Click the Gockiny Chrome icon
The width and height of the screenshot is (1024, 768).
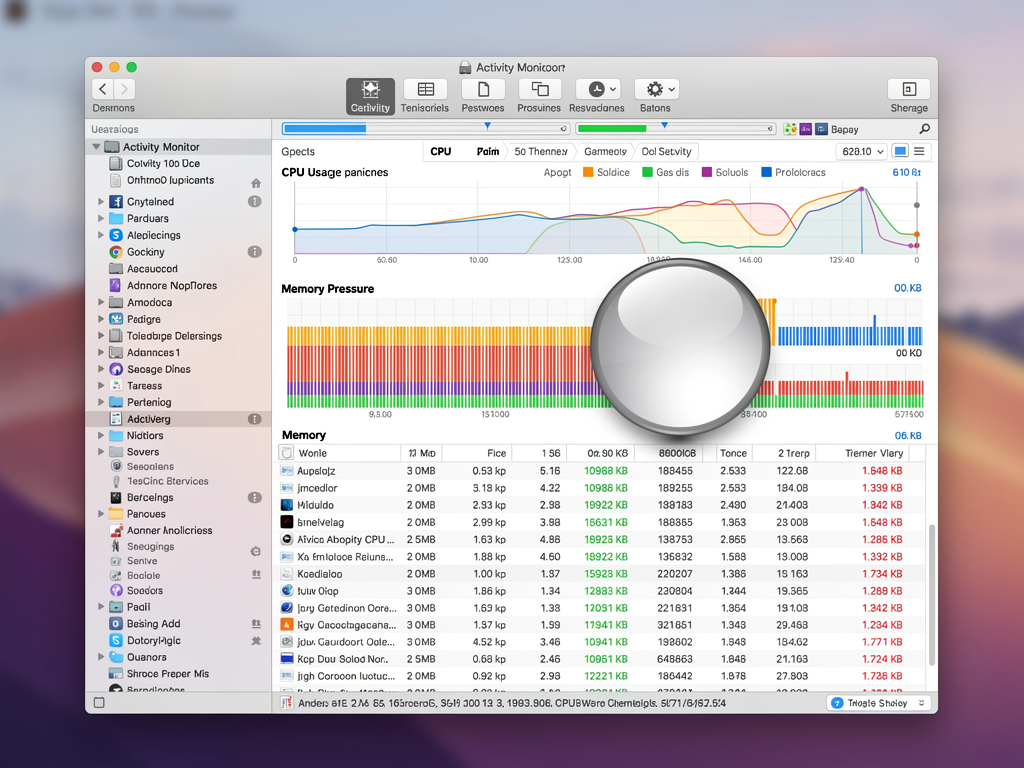[116, 252]
